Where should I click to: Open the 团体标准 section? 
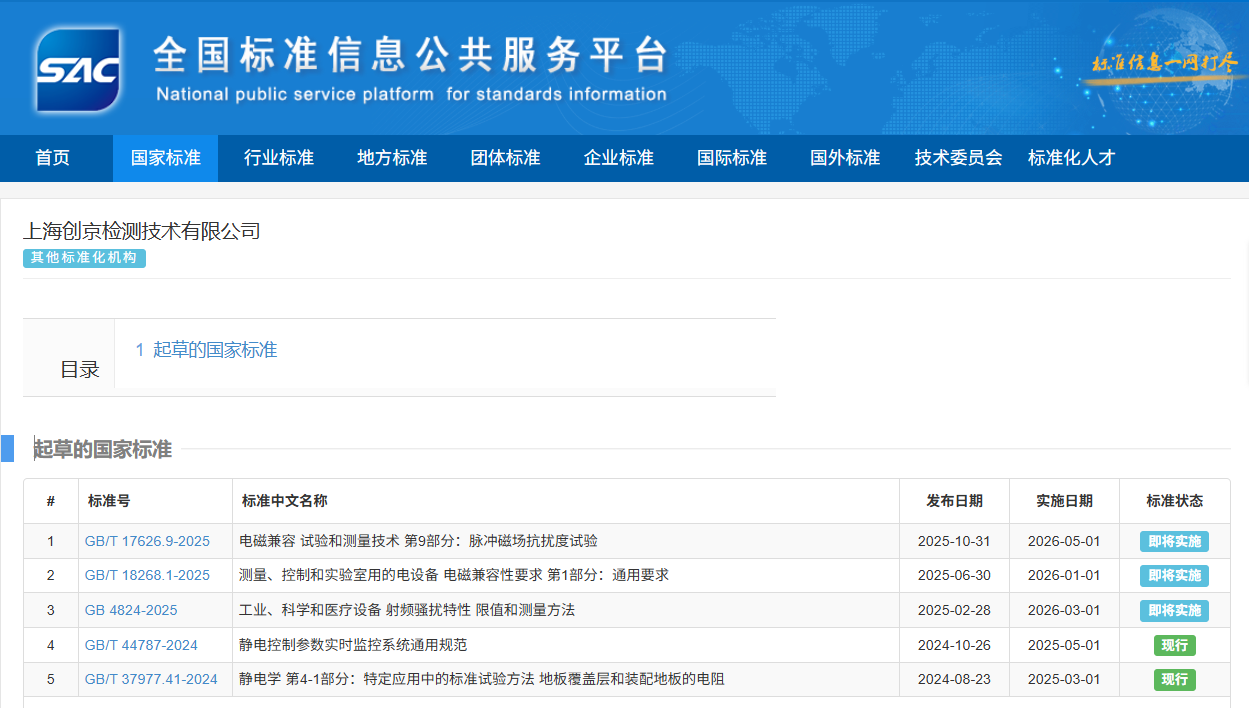504,157
